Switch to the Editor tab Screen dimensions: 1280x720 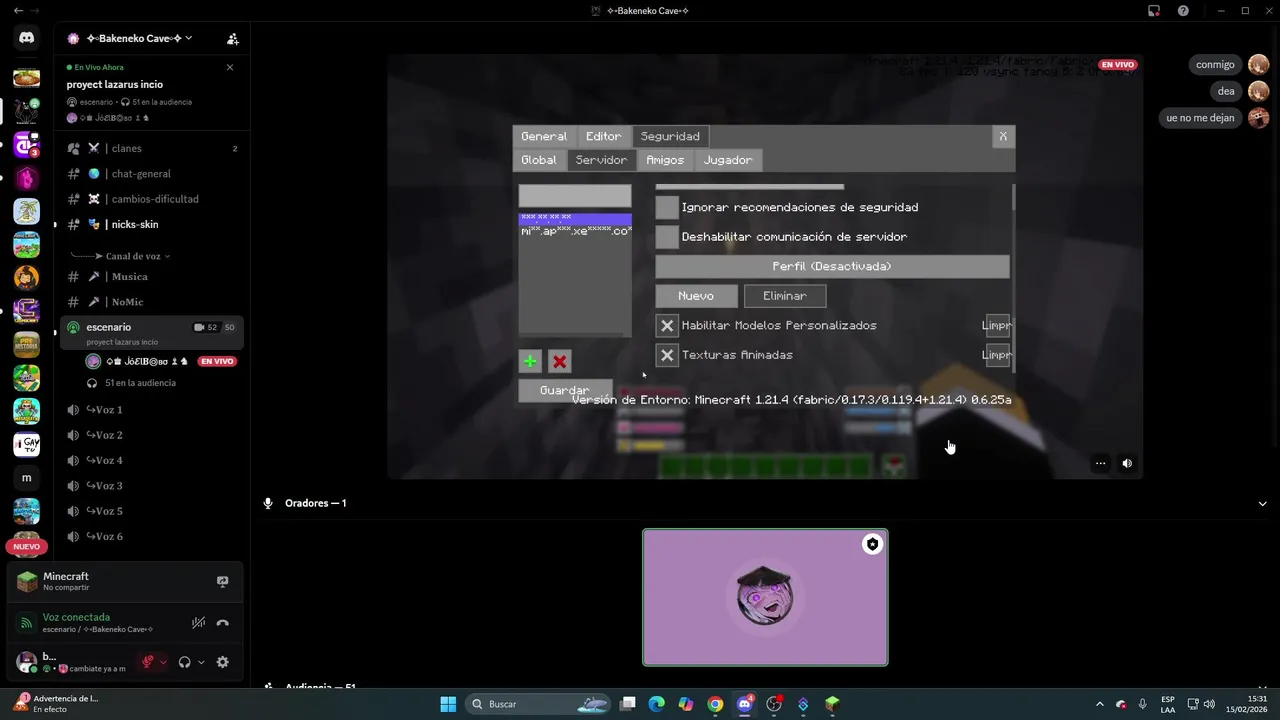coord(603,136)
